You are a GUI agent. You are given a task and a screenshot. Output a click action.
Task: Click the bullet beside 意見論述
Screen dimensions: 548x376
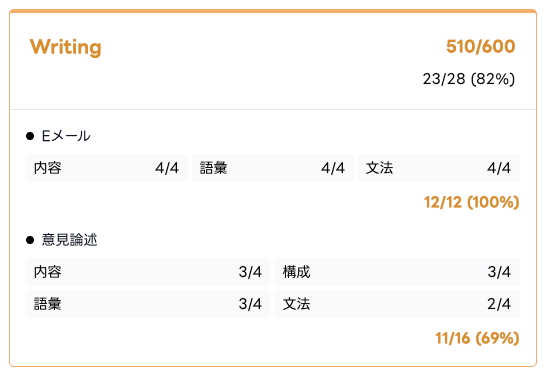(30, 240)
